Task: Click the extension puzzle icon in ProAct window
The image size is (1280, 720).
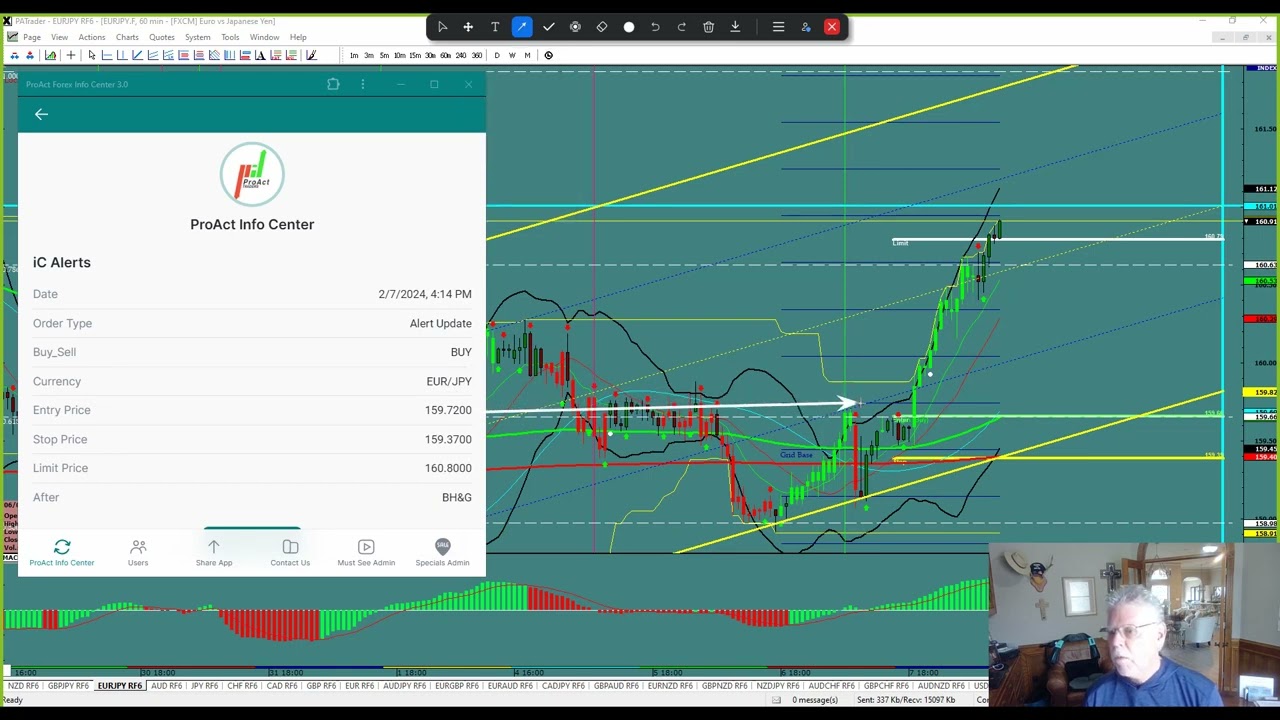Action: 333,84
